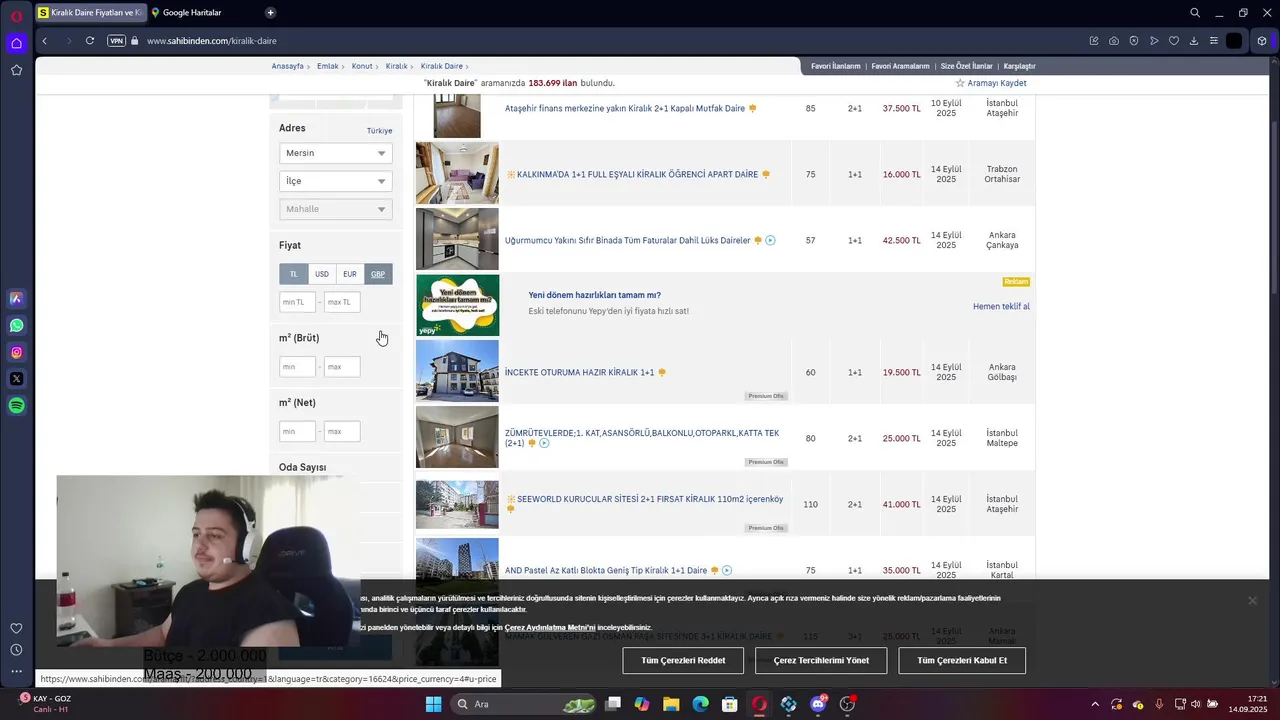Select GBP currency option
This screenshot has width=1280, height=720.
(x=378, y=274)
